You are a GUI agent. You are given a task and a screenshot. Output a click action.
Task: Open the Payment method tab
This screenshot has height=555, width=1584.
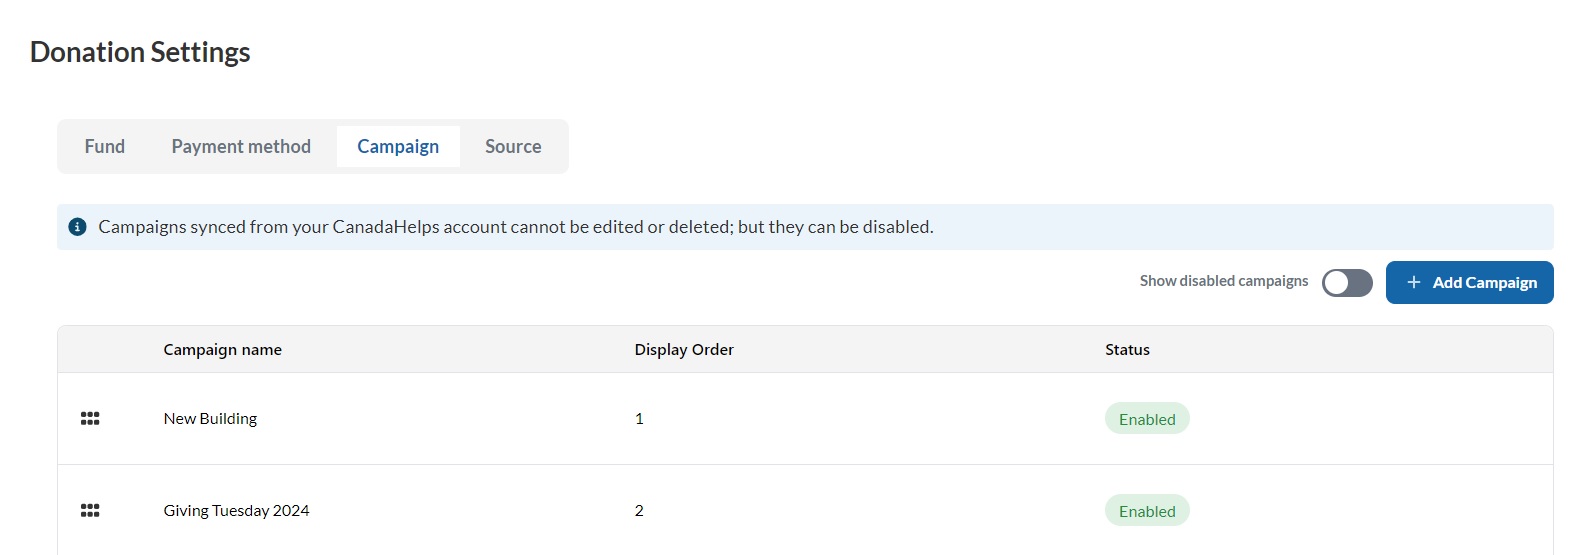pos(241,147)
